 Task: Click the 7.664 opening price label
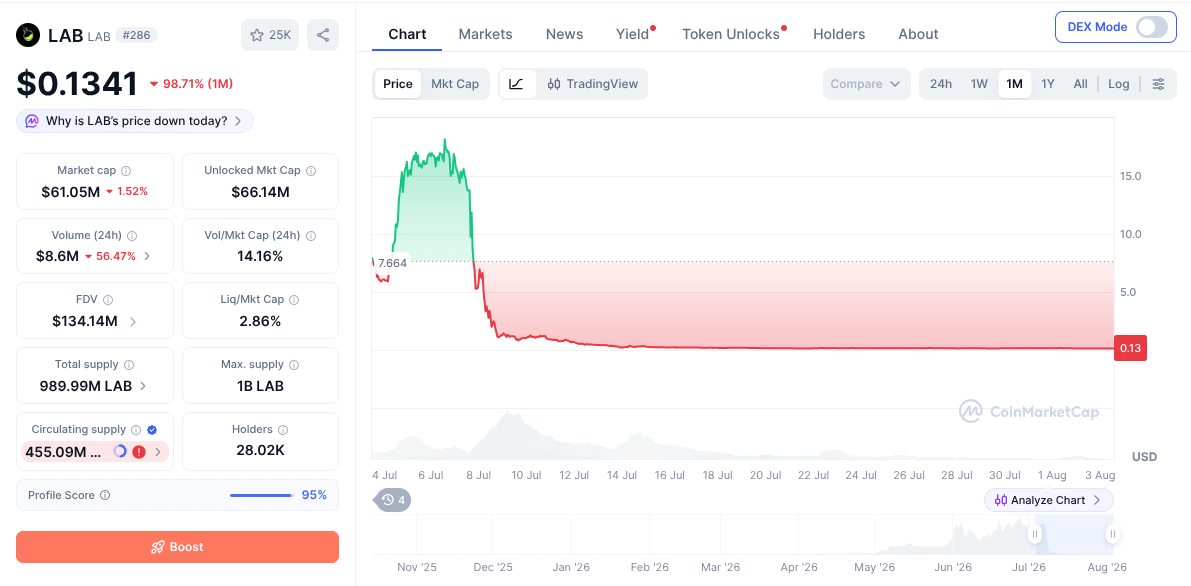(392, 263)
